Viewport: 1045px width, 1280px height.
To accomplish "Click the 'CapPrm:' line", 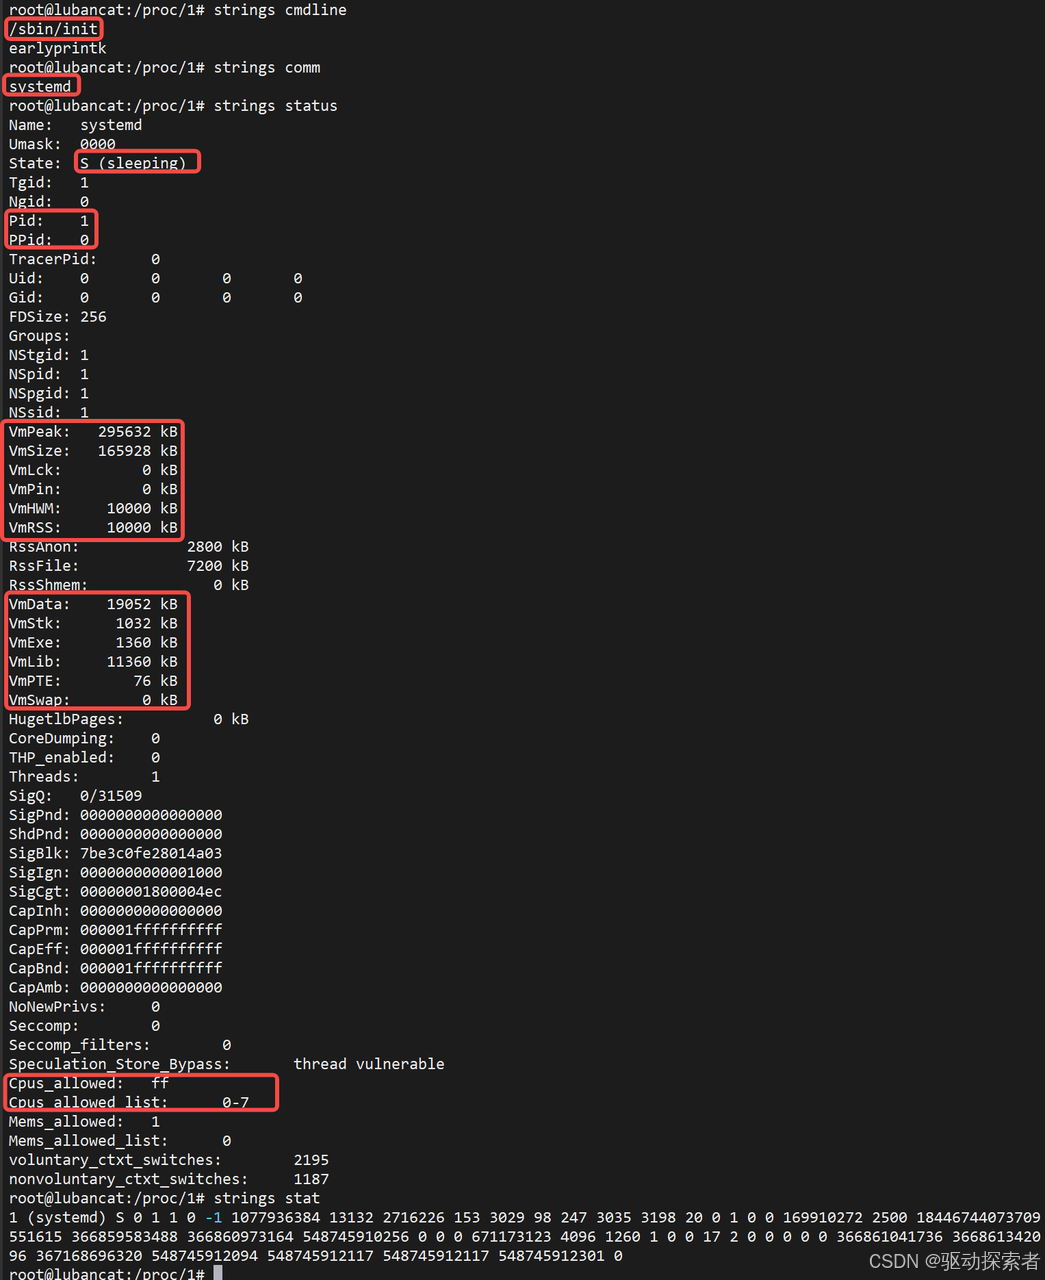I will click(116, 930).
